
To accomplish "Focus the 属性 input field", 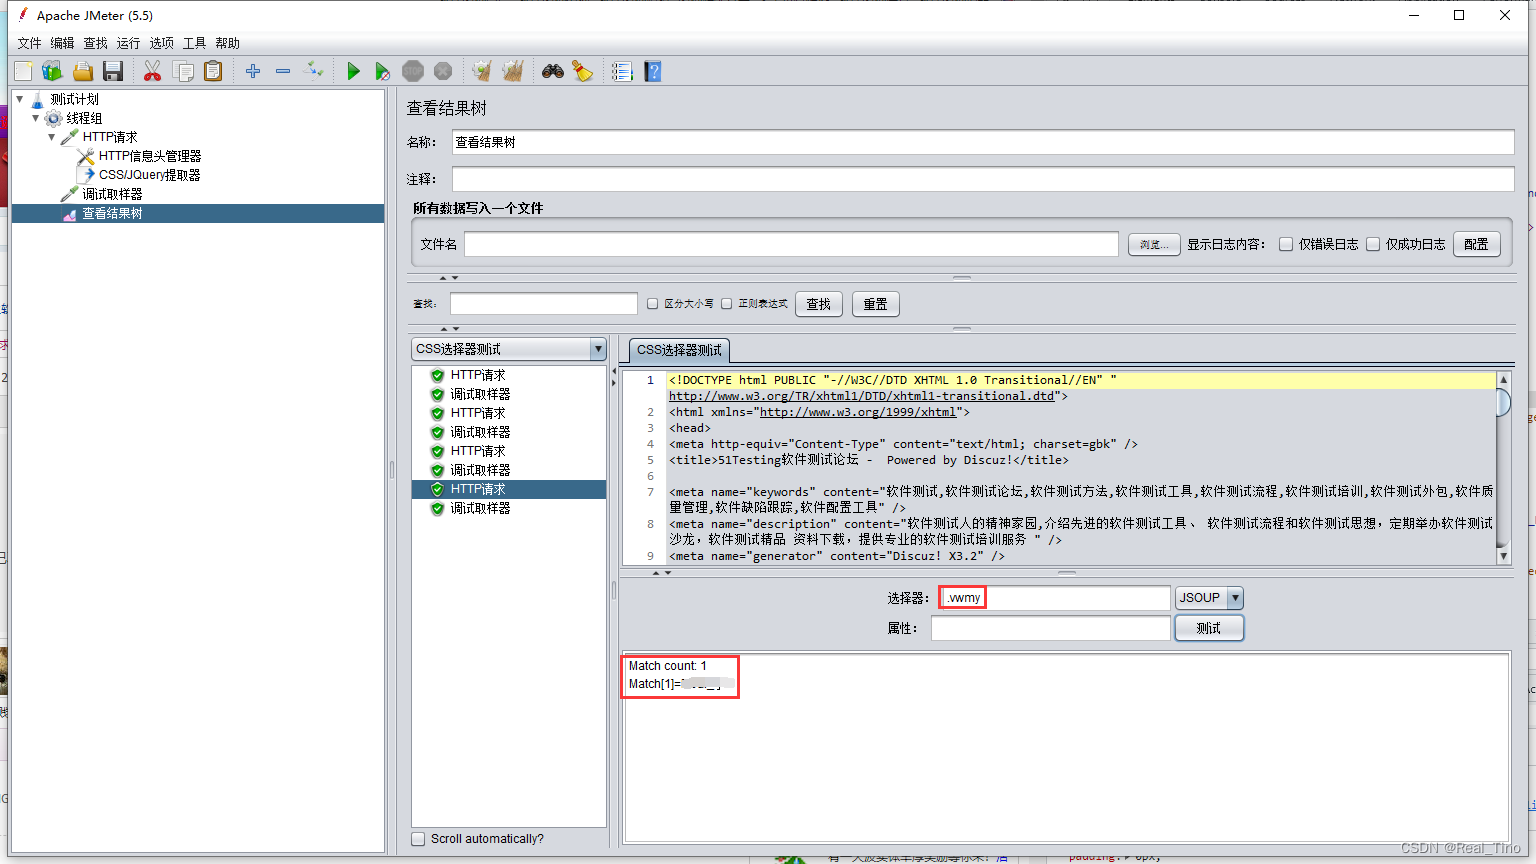I will pos(1050,628).
